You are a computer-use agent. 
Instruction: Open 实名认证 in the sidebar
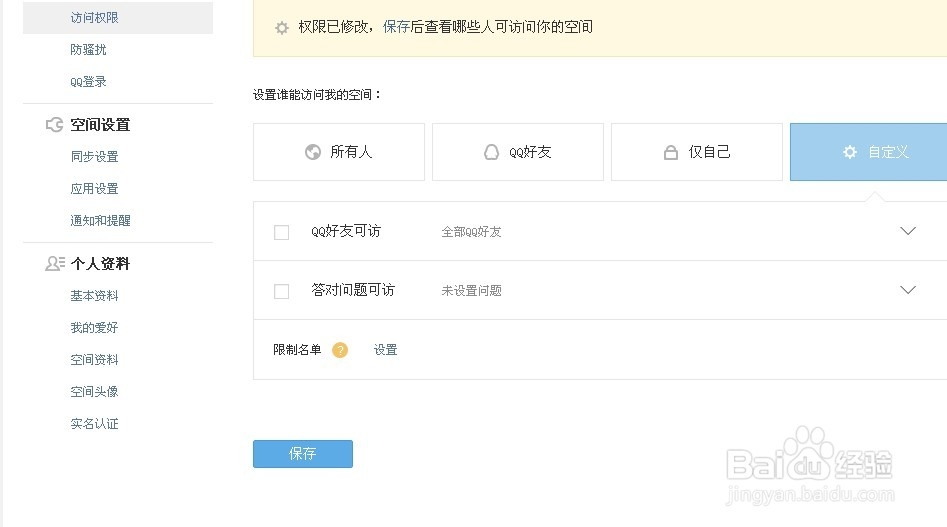coord(94,424)
